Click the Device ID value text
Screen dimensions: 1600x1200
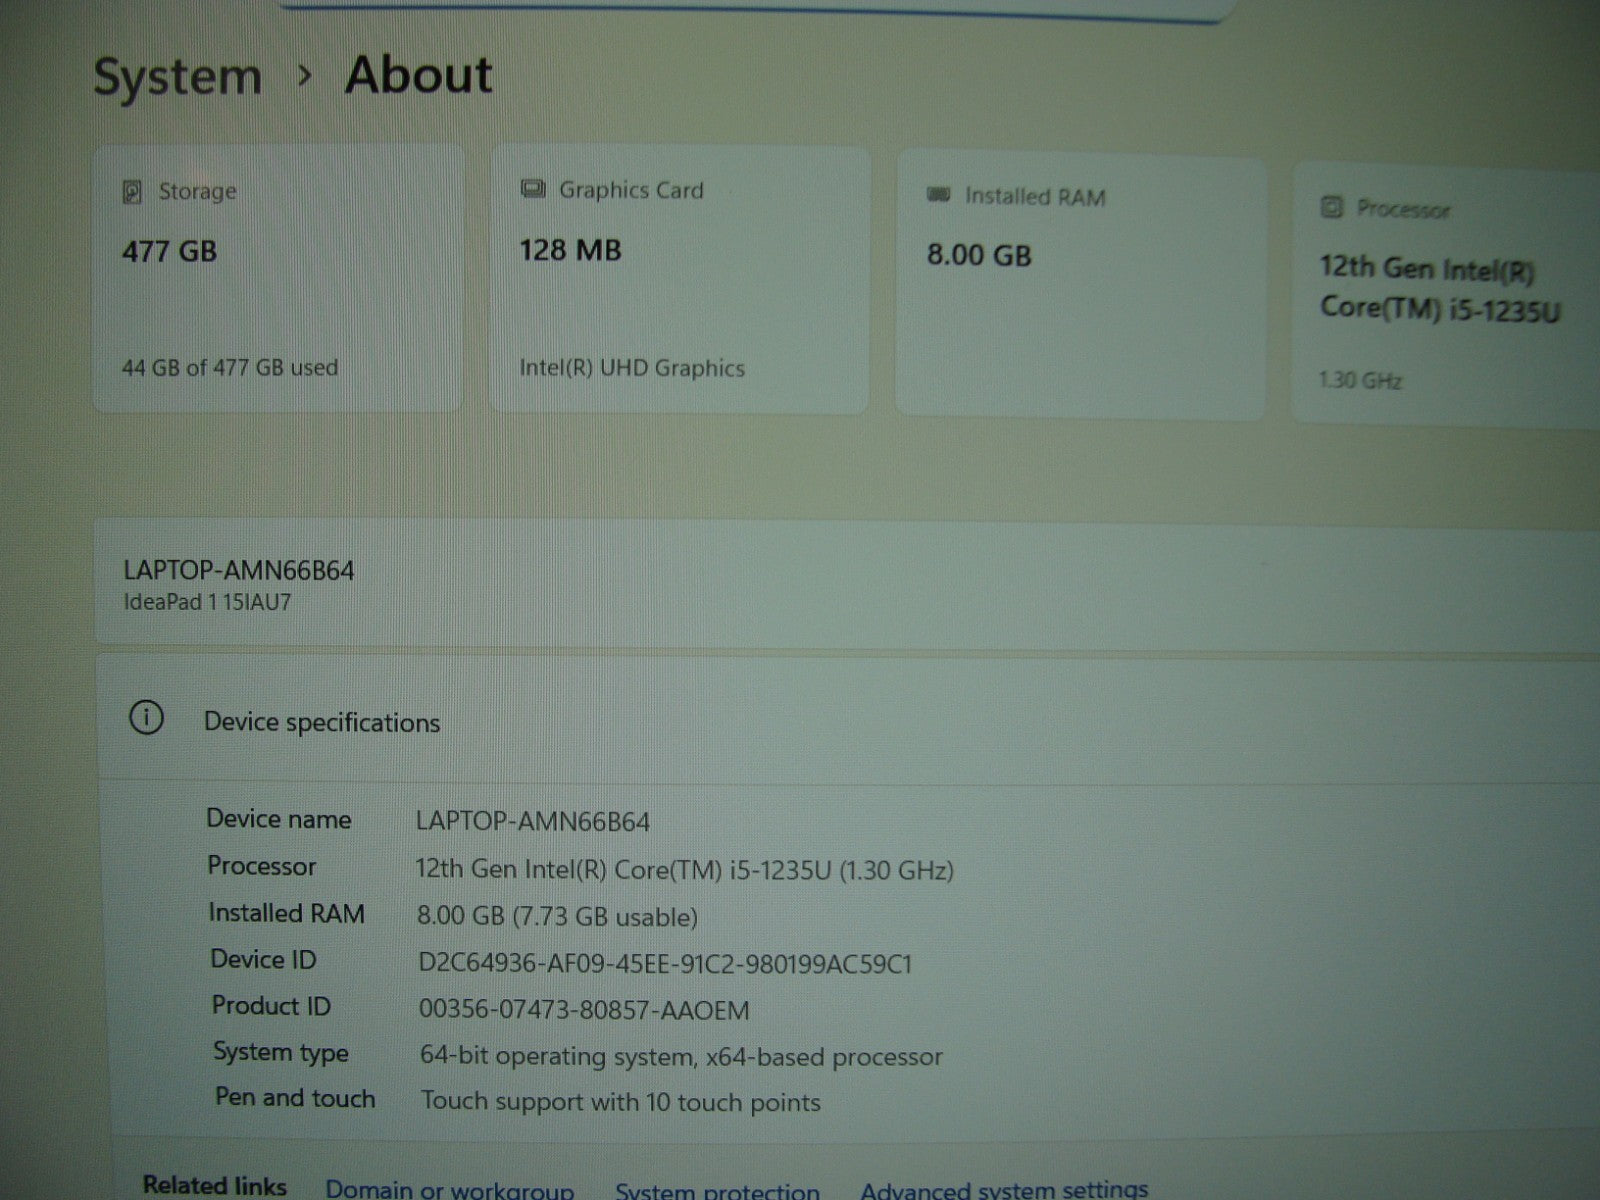tap(665, 964)
